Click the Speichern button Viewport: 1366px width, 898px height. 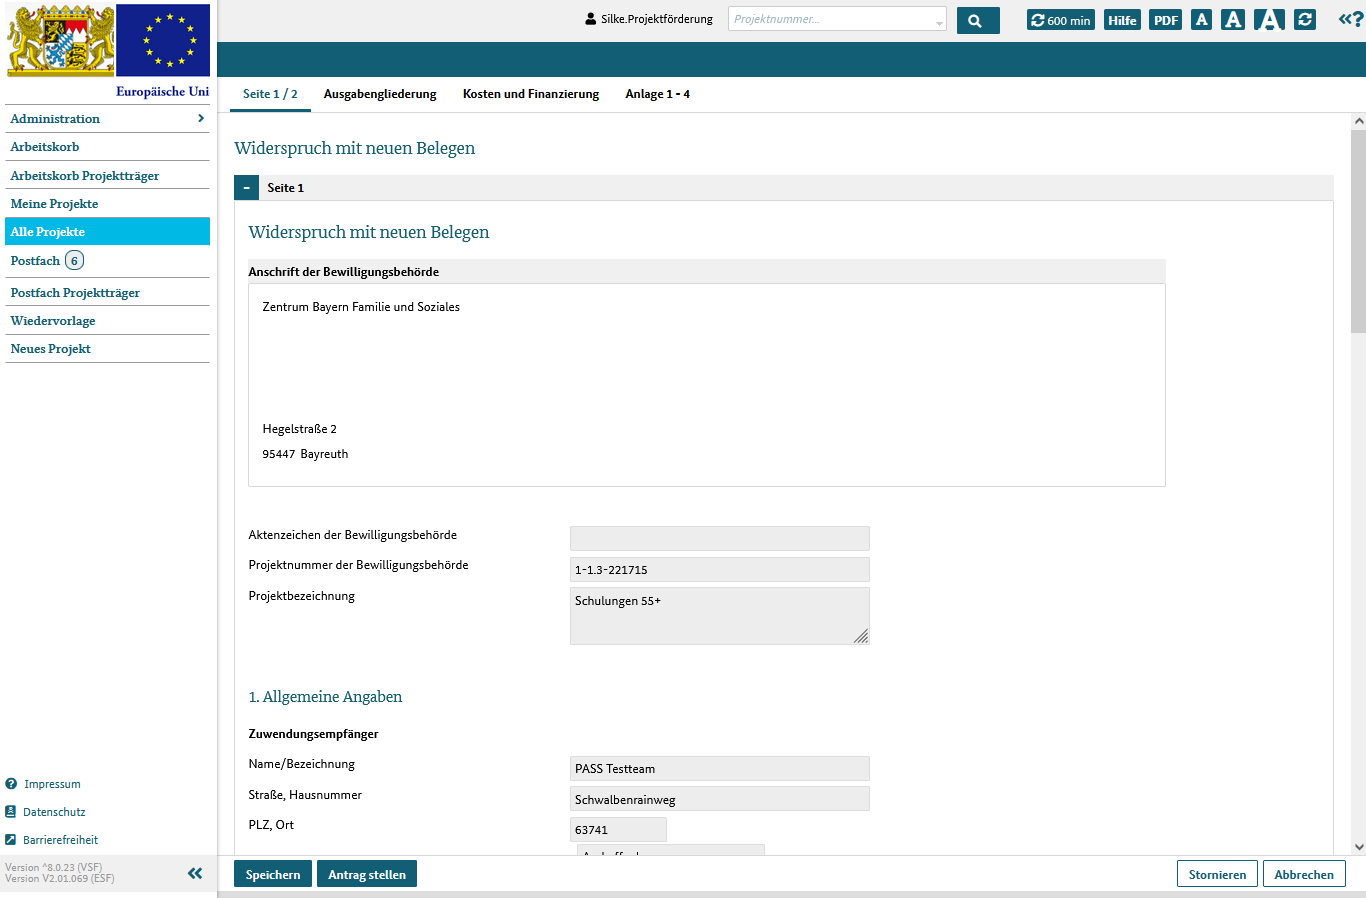coord(273,874)
